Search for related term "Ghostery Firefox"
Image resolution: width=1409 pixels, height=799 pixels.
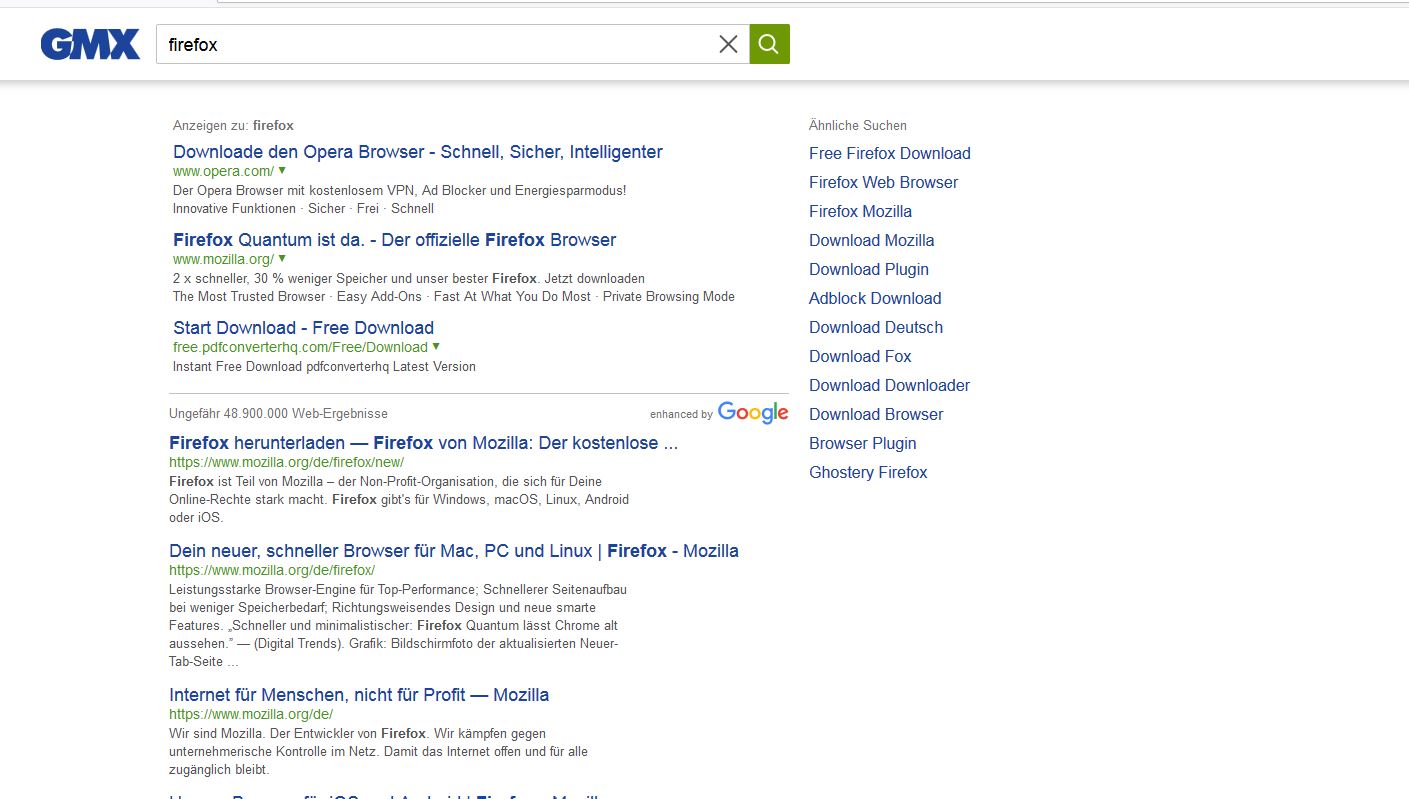868,472
